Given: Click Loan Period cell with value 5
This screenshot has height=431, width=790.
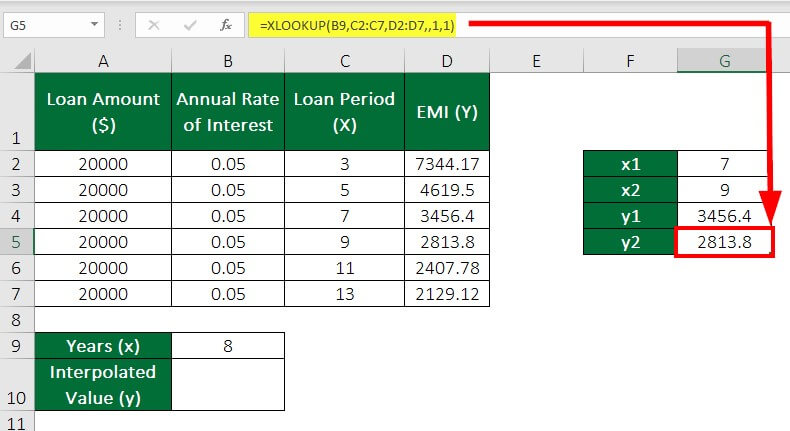Looking at the screenshot, I should (x=345, y=190).
